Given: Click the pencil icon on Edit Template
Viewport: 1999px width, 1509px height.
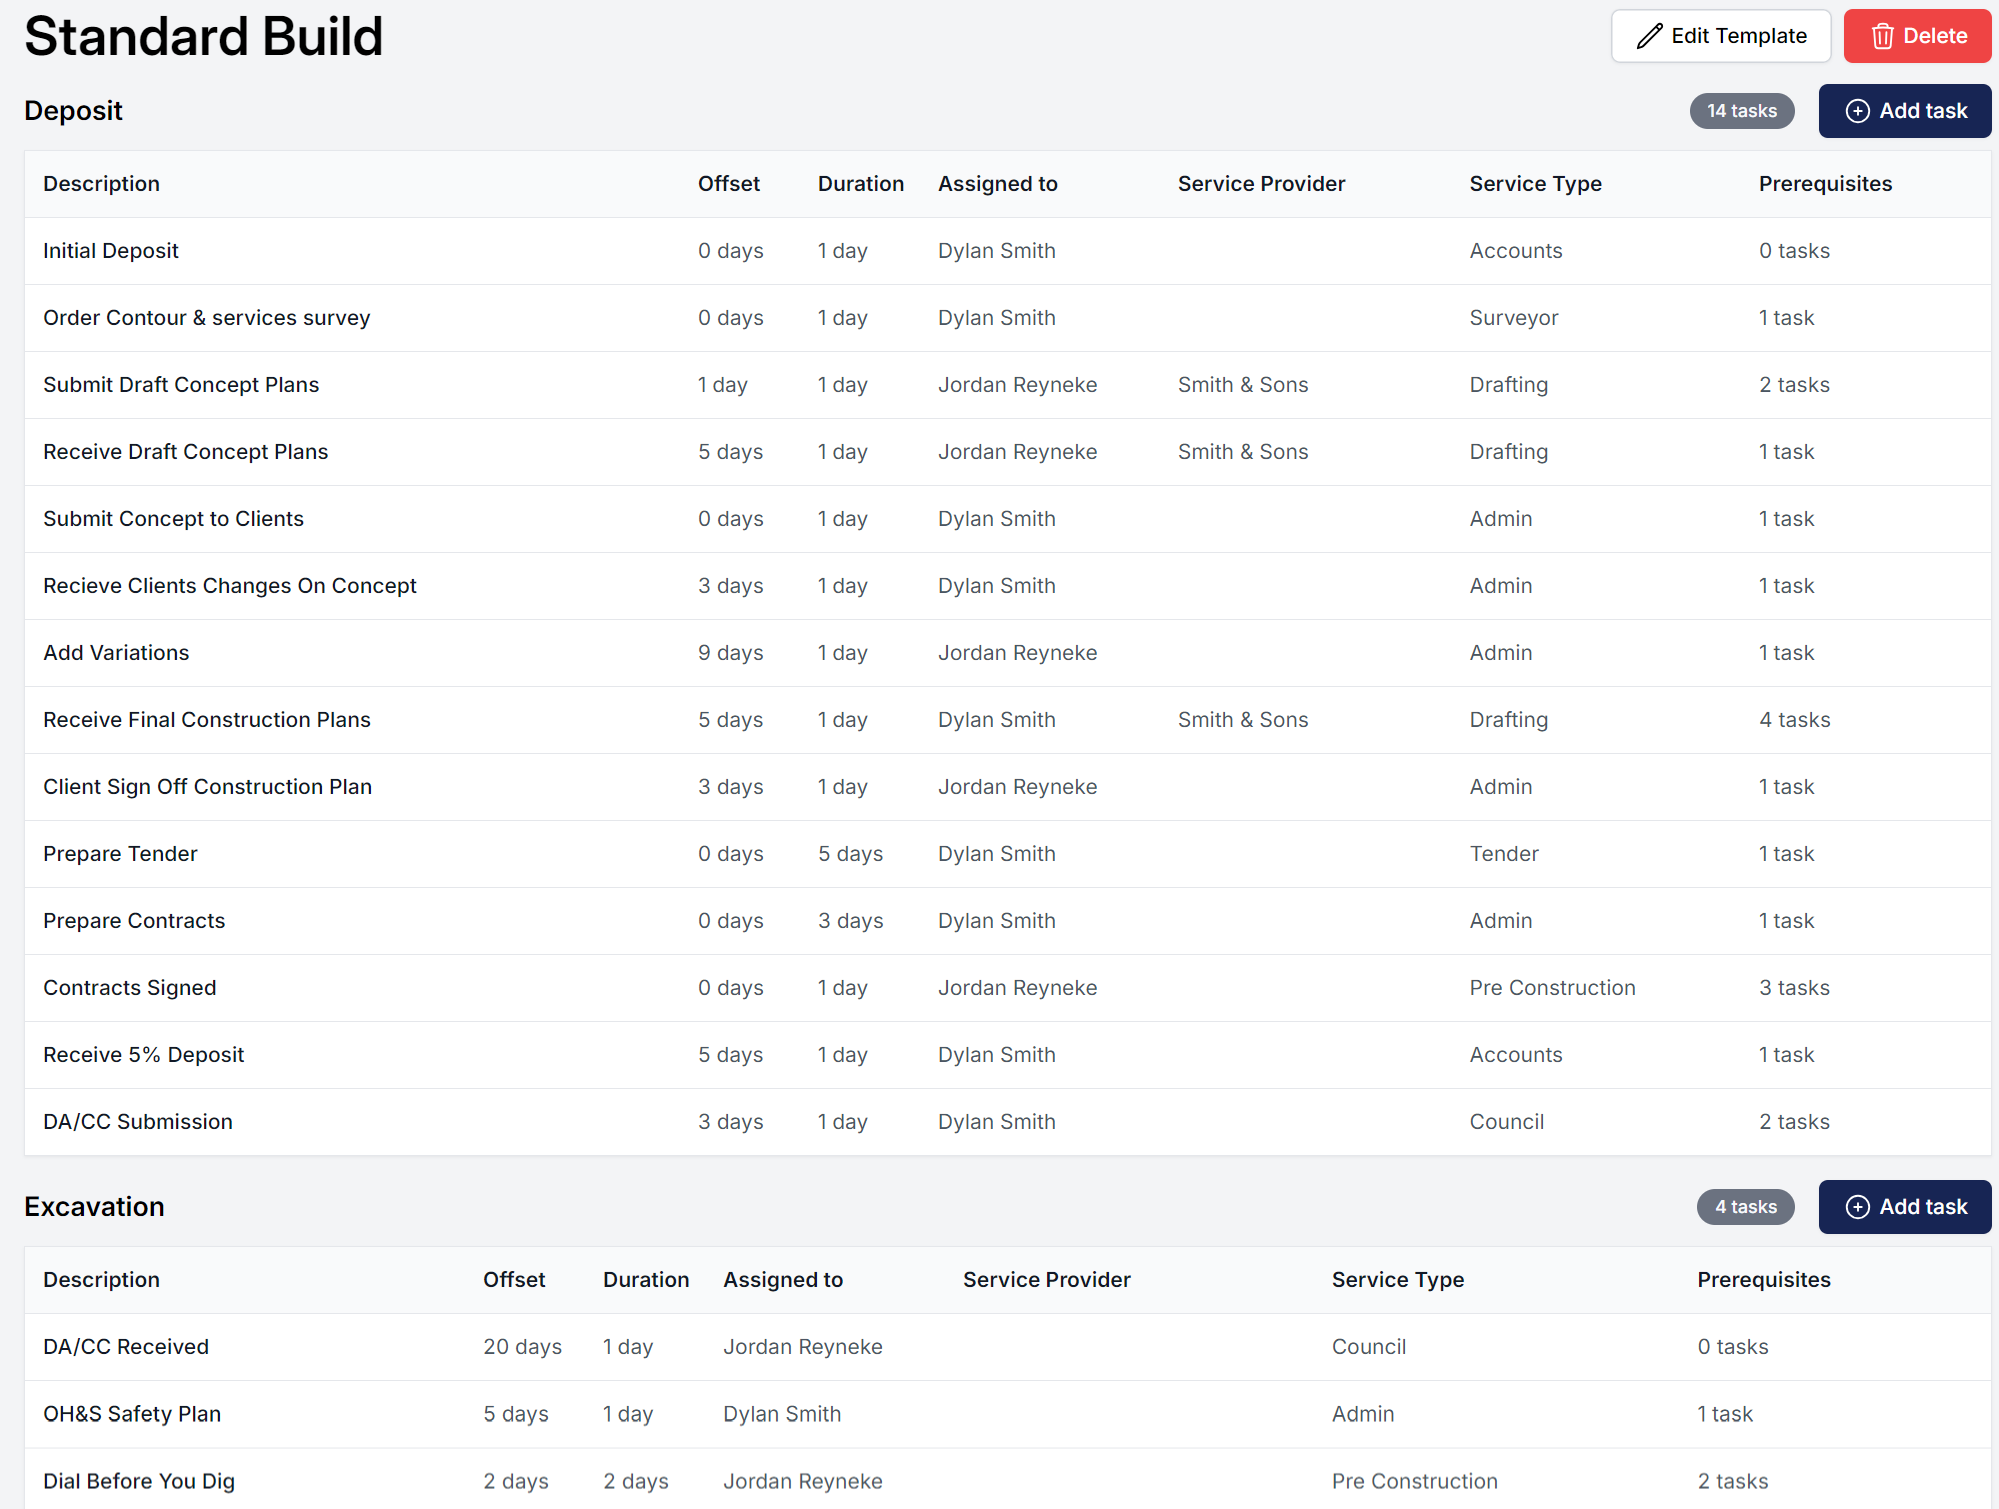Looking at the screenshot, I should coord(1650,35).
